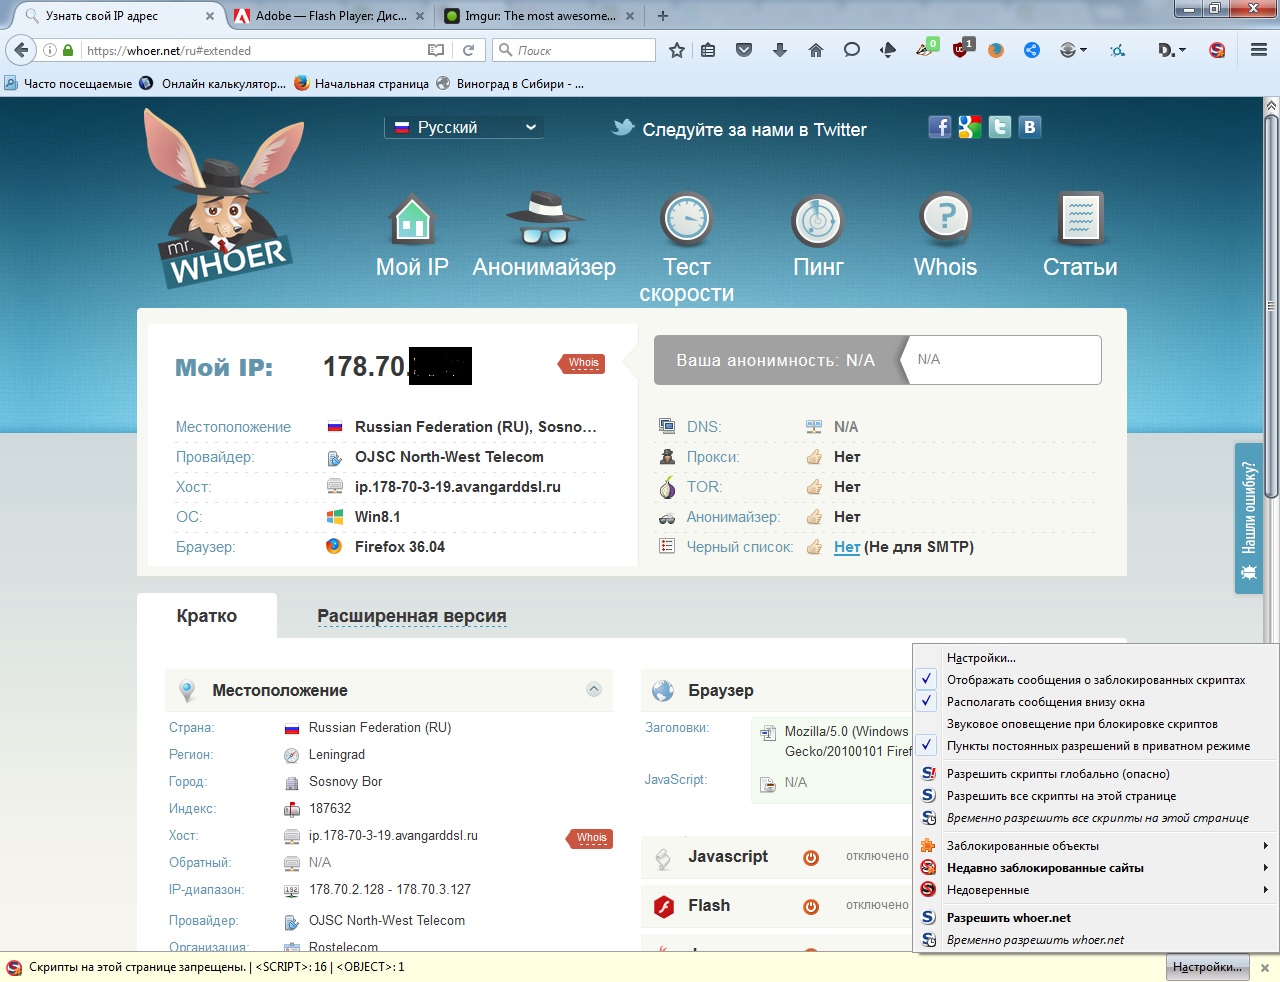
Task: Open the Firefox downloads arrow icon
Action: pos(780,50)
